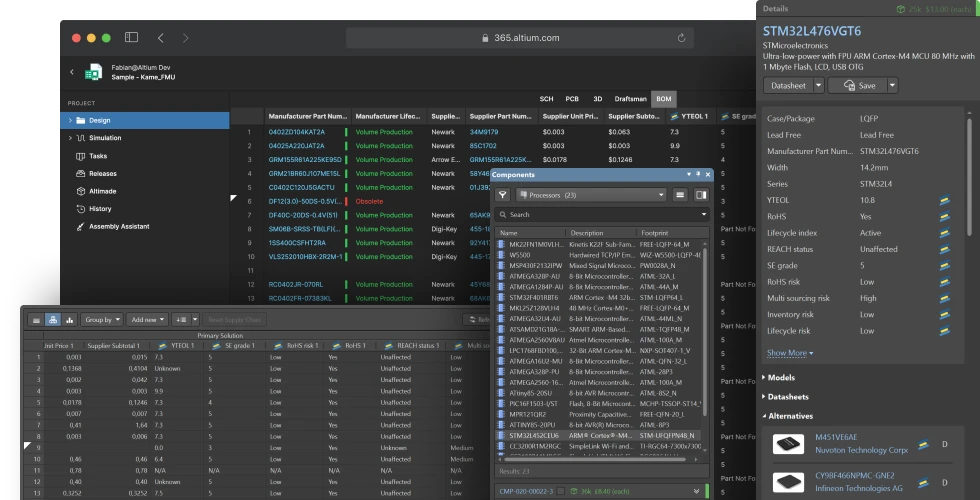The image size is (980, 500).
Task: Expand the Design tree arrow
Action: pyautogui.click(x=70, y=120)
